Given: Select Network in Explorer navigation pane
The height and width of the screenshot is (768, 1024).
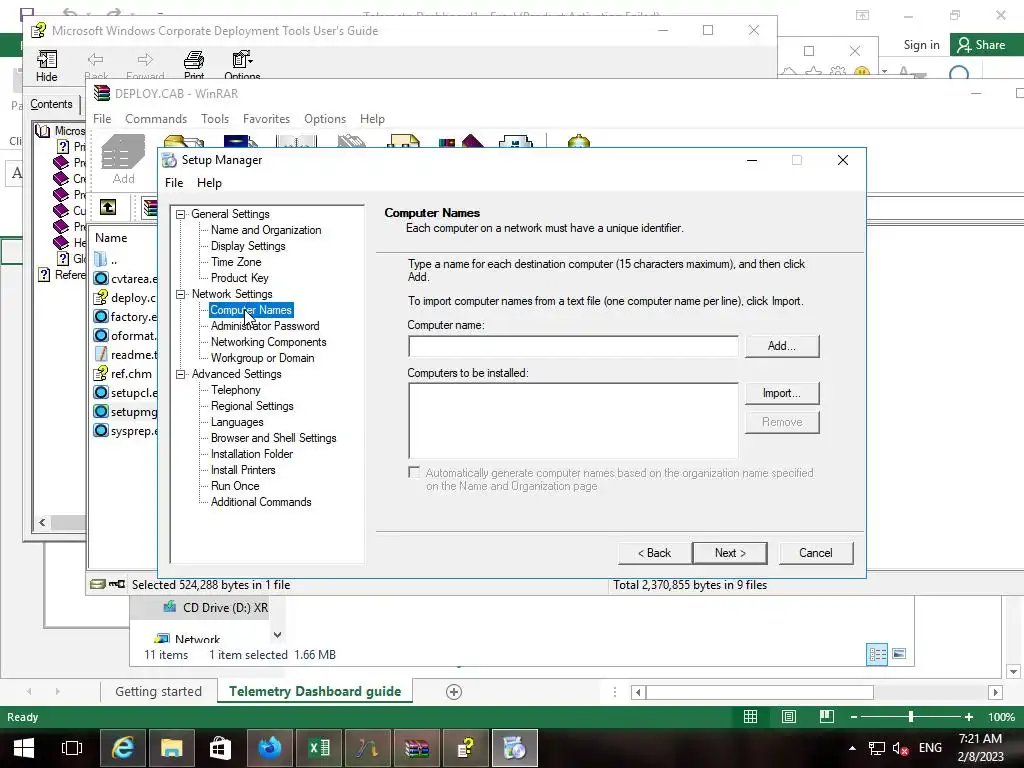Looking at the screenshot, I should pos(197,639).
